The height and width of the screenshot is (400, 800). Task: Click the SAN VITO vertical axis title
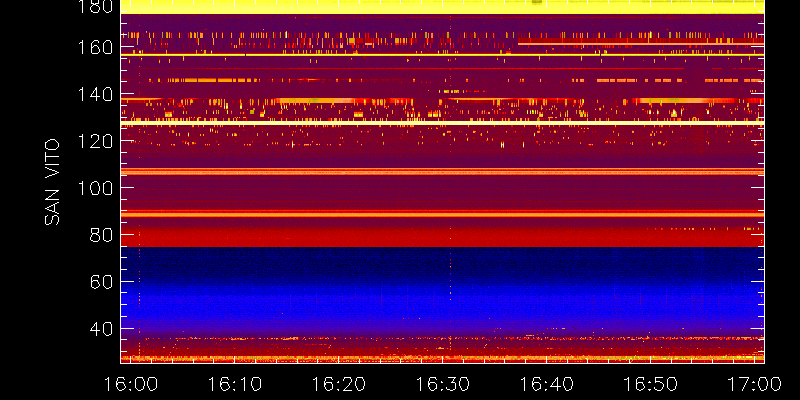point(52,182)
